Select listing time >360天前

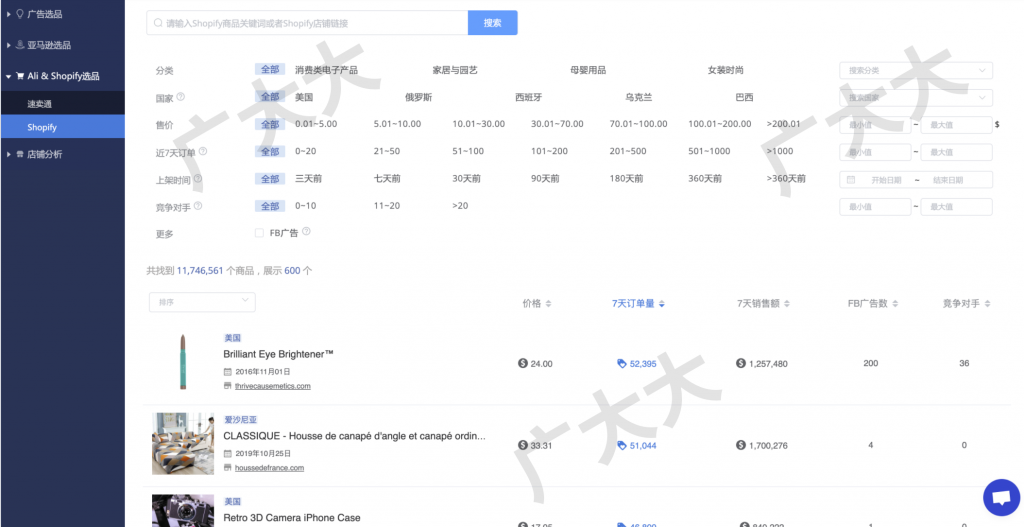tap(786, 178)
